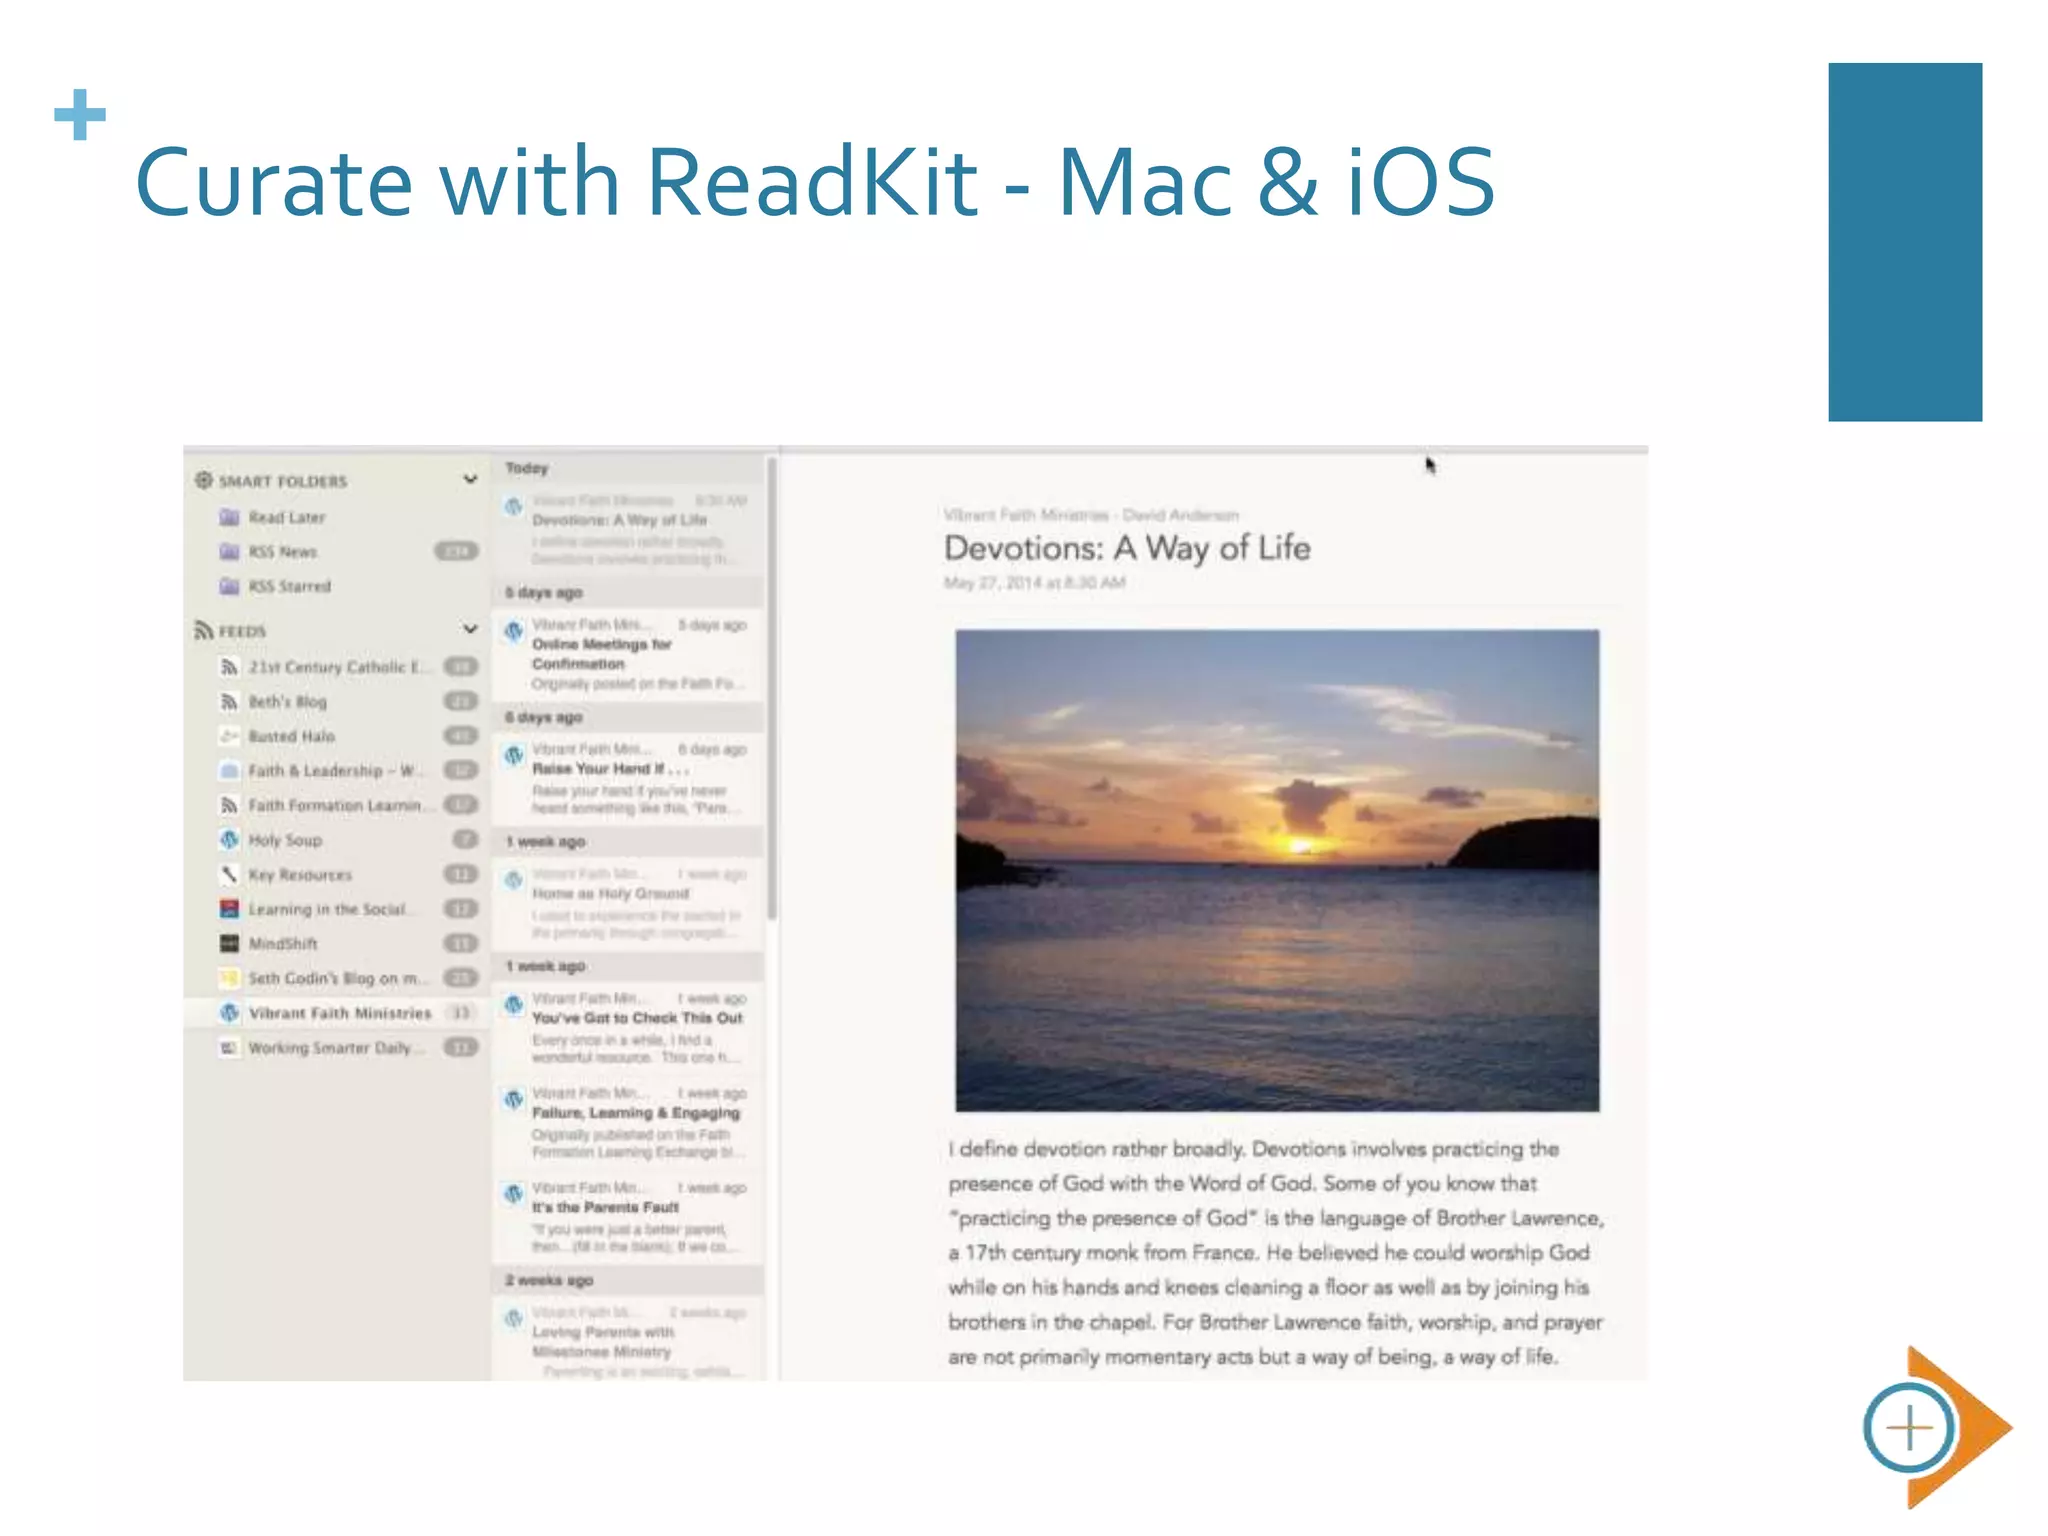The height and width of the screenshot is (1536, 2048).
Task: Click the 21st Century Catholic RSS icon
Action: click(x=229, y=667)
